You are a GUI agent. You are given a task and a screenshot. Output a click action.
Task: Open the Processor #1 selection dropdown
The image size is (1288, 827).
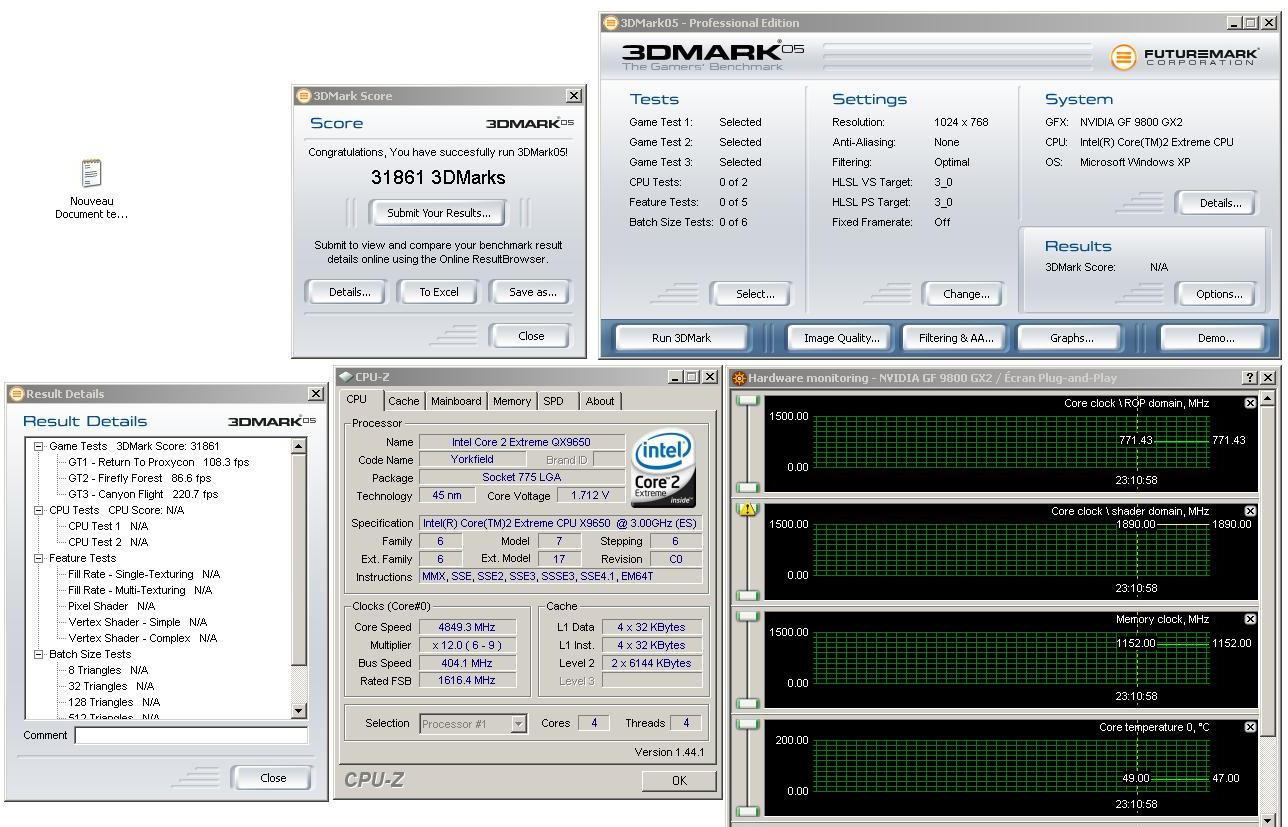click(x=518, y=724)
